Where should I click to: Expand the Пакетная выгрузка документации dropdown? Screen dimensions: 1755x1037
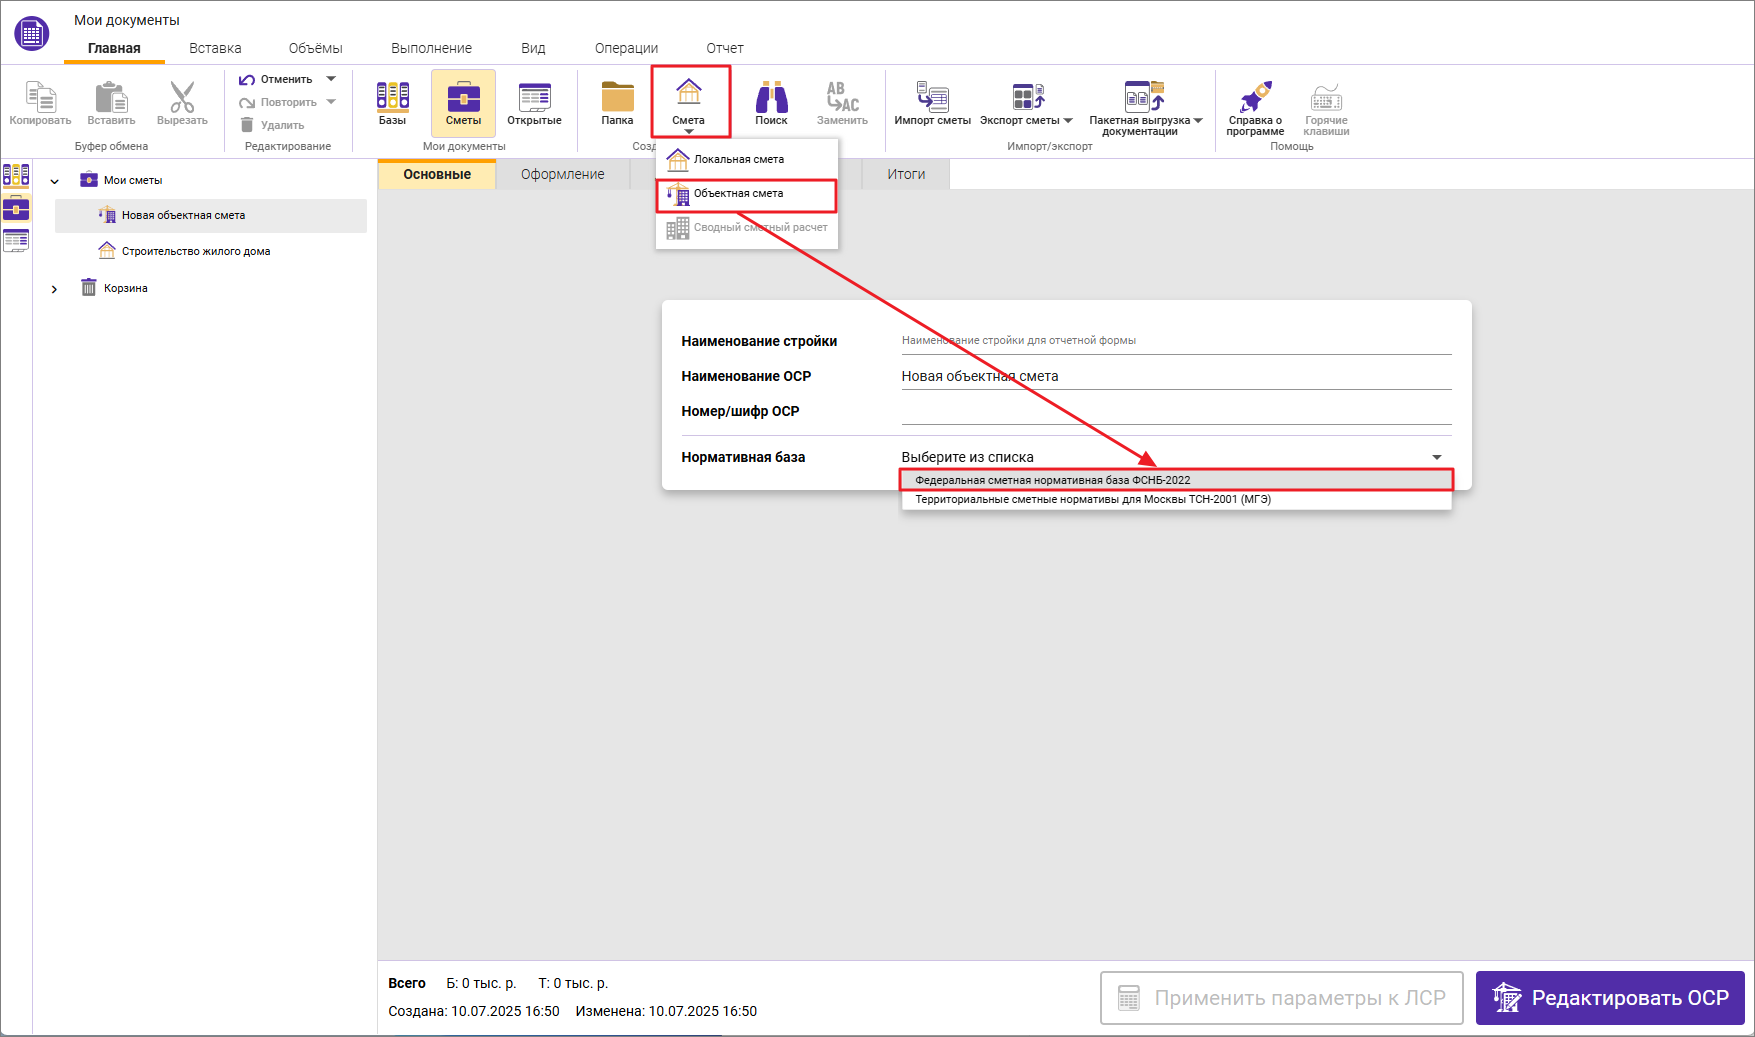(1198, 121)
